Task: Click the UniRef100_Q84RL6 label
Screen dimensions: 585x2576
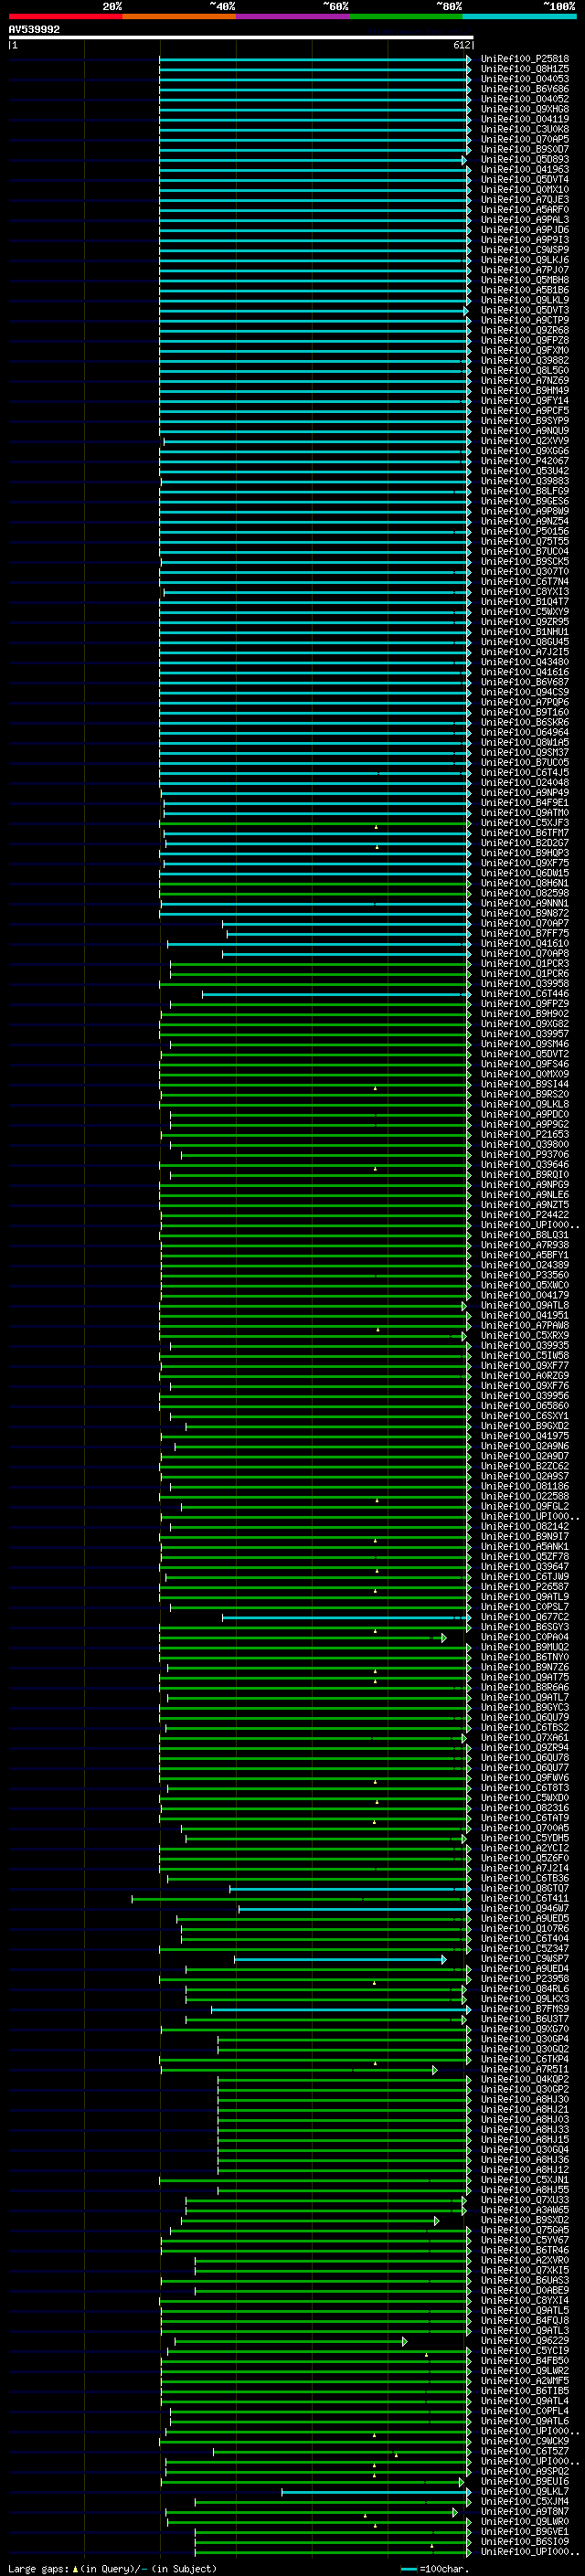Action: [524, 1990]
